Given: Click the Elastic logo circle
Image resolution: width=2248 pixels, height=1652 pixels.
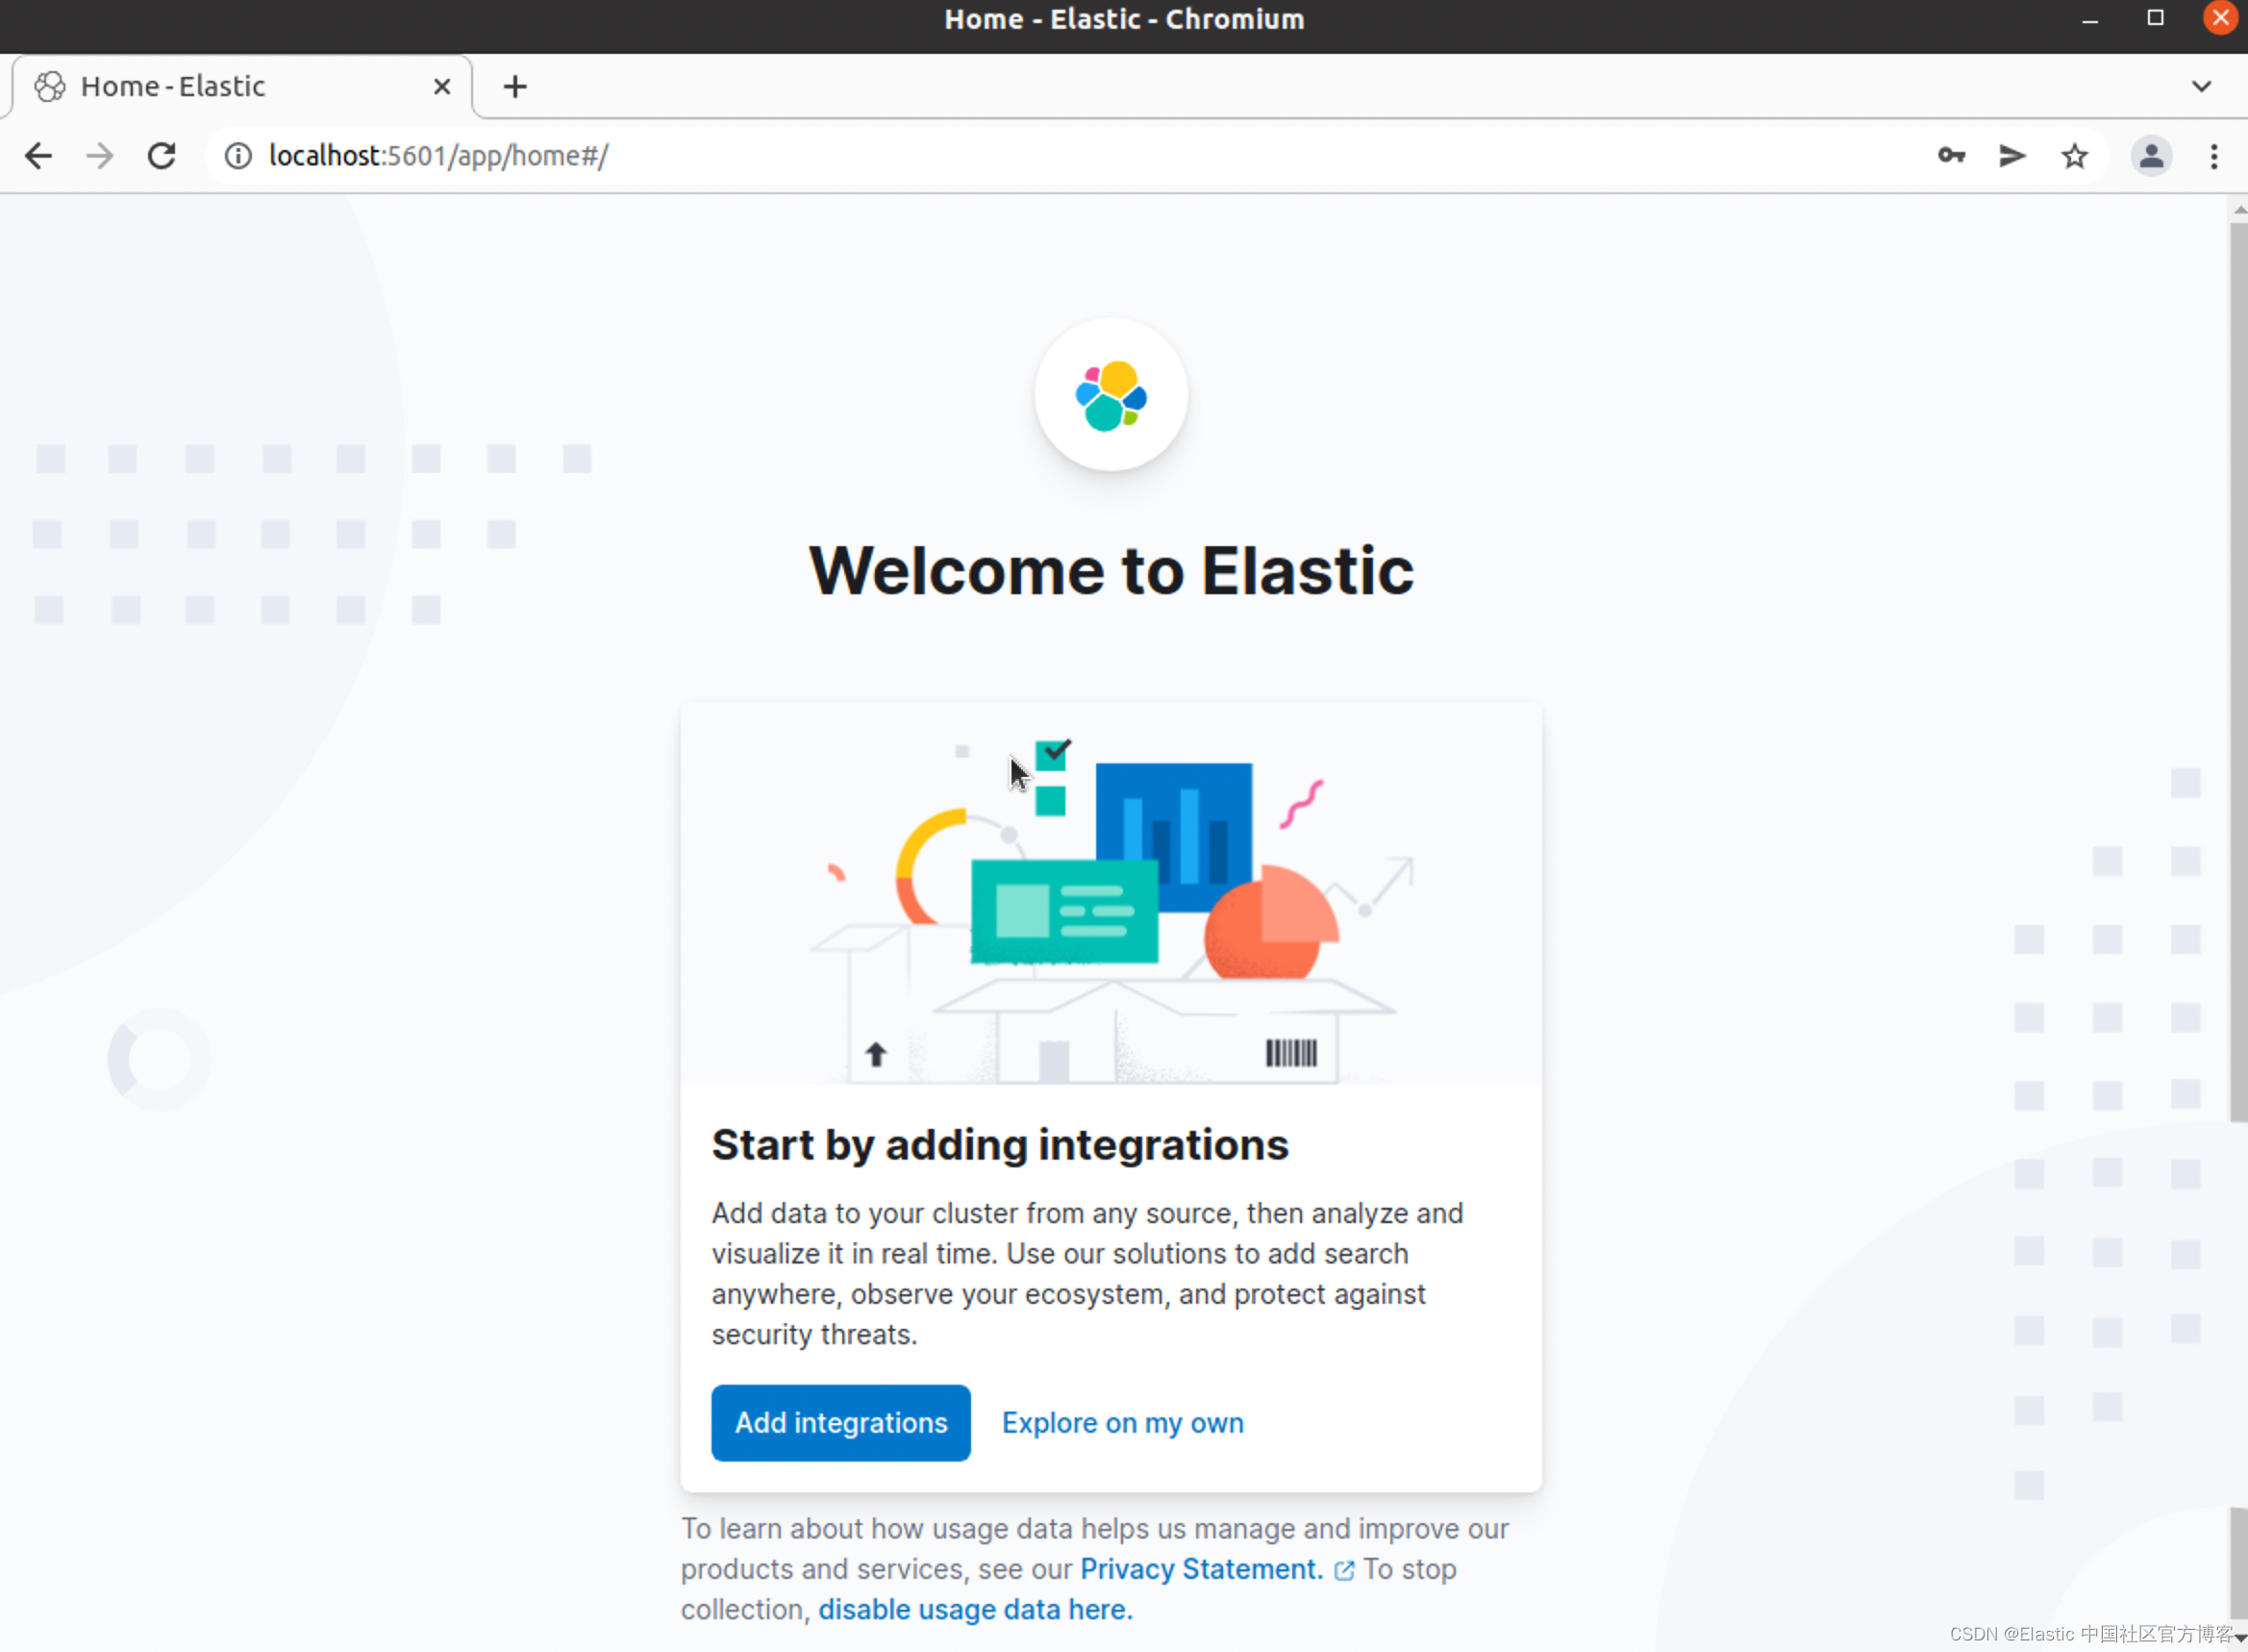Looking at the screenshot, I should 1110,395.
